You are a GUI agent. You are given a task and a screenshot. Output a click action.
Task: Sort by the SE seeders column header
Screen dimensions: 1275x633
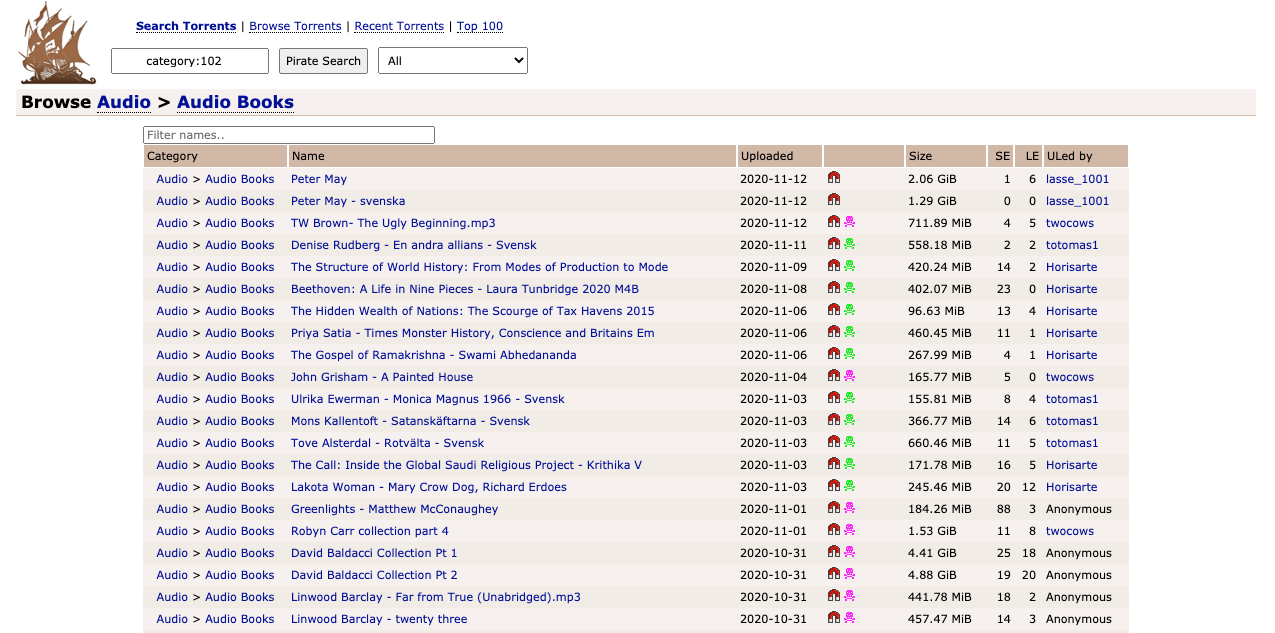coord(1003,156)
